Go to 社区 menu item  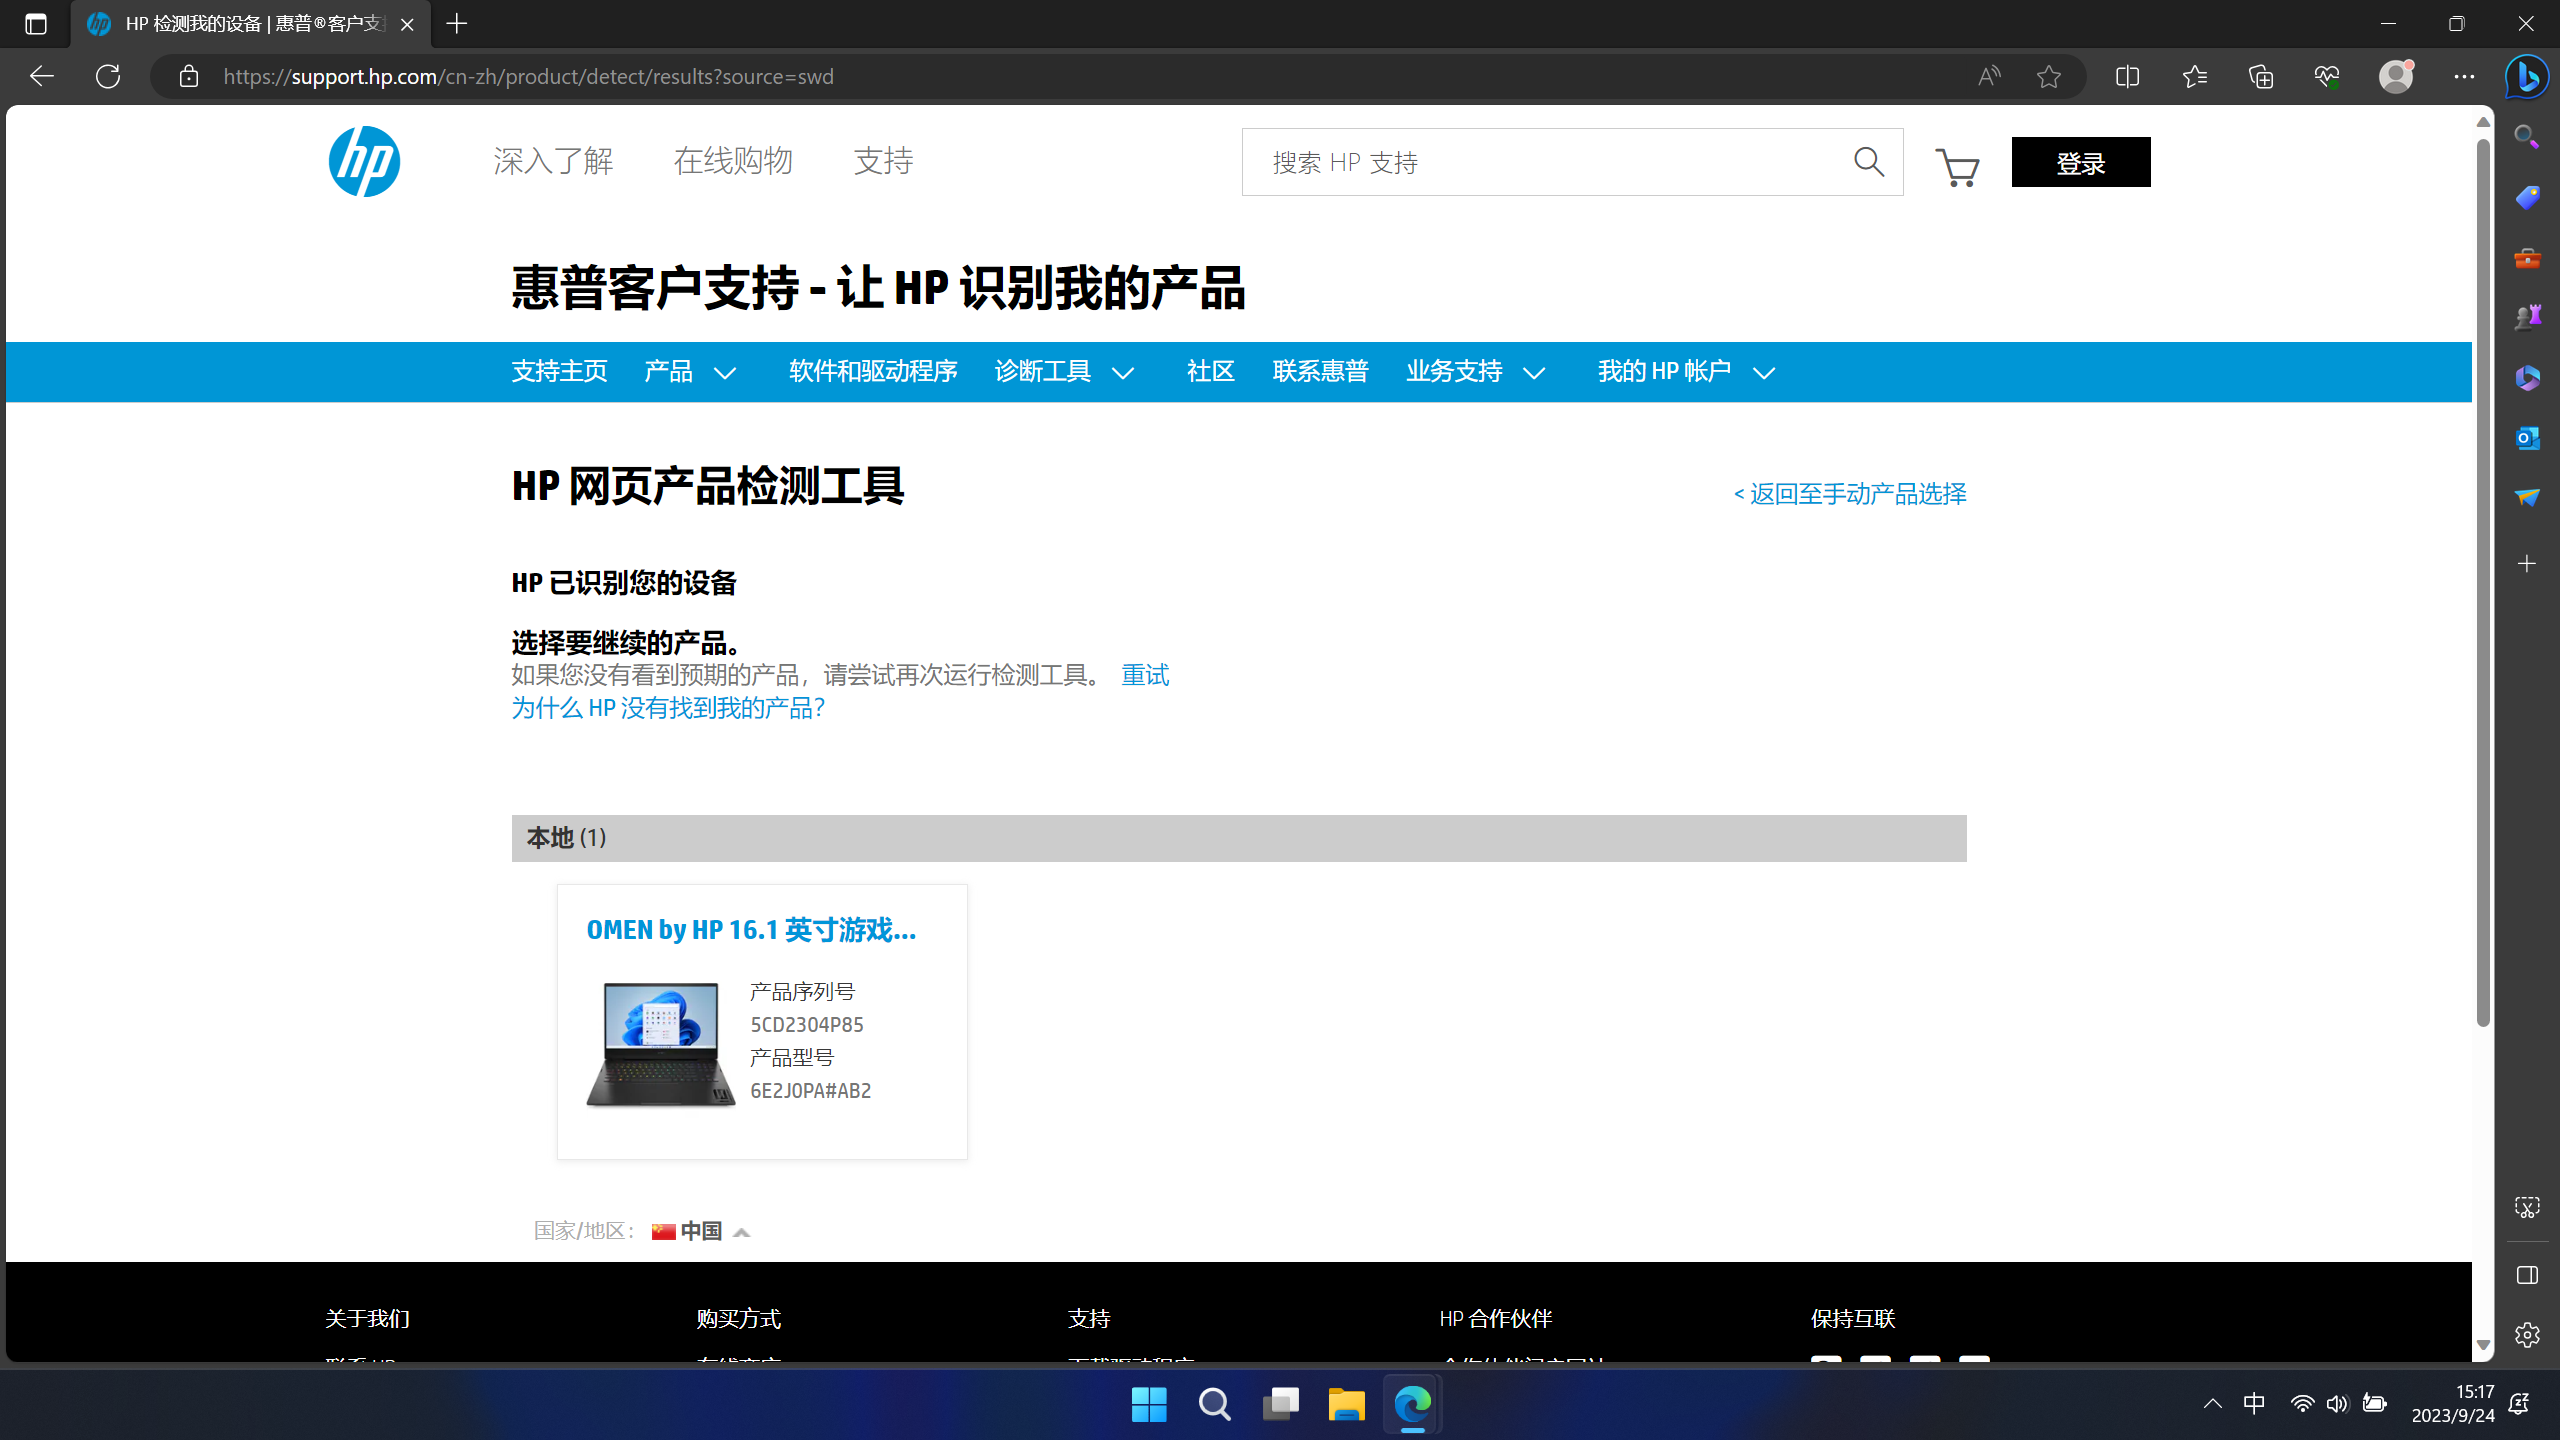pyautogui.click(x=1210, y=372)
